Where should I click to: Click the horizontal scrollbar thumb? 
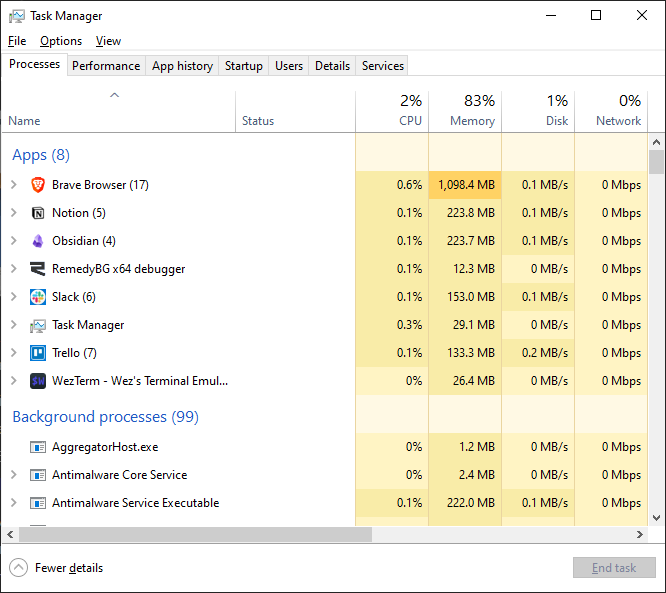pos(195,534)
